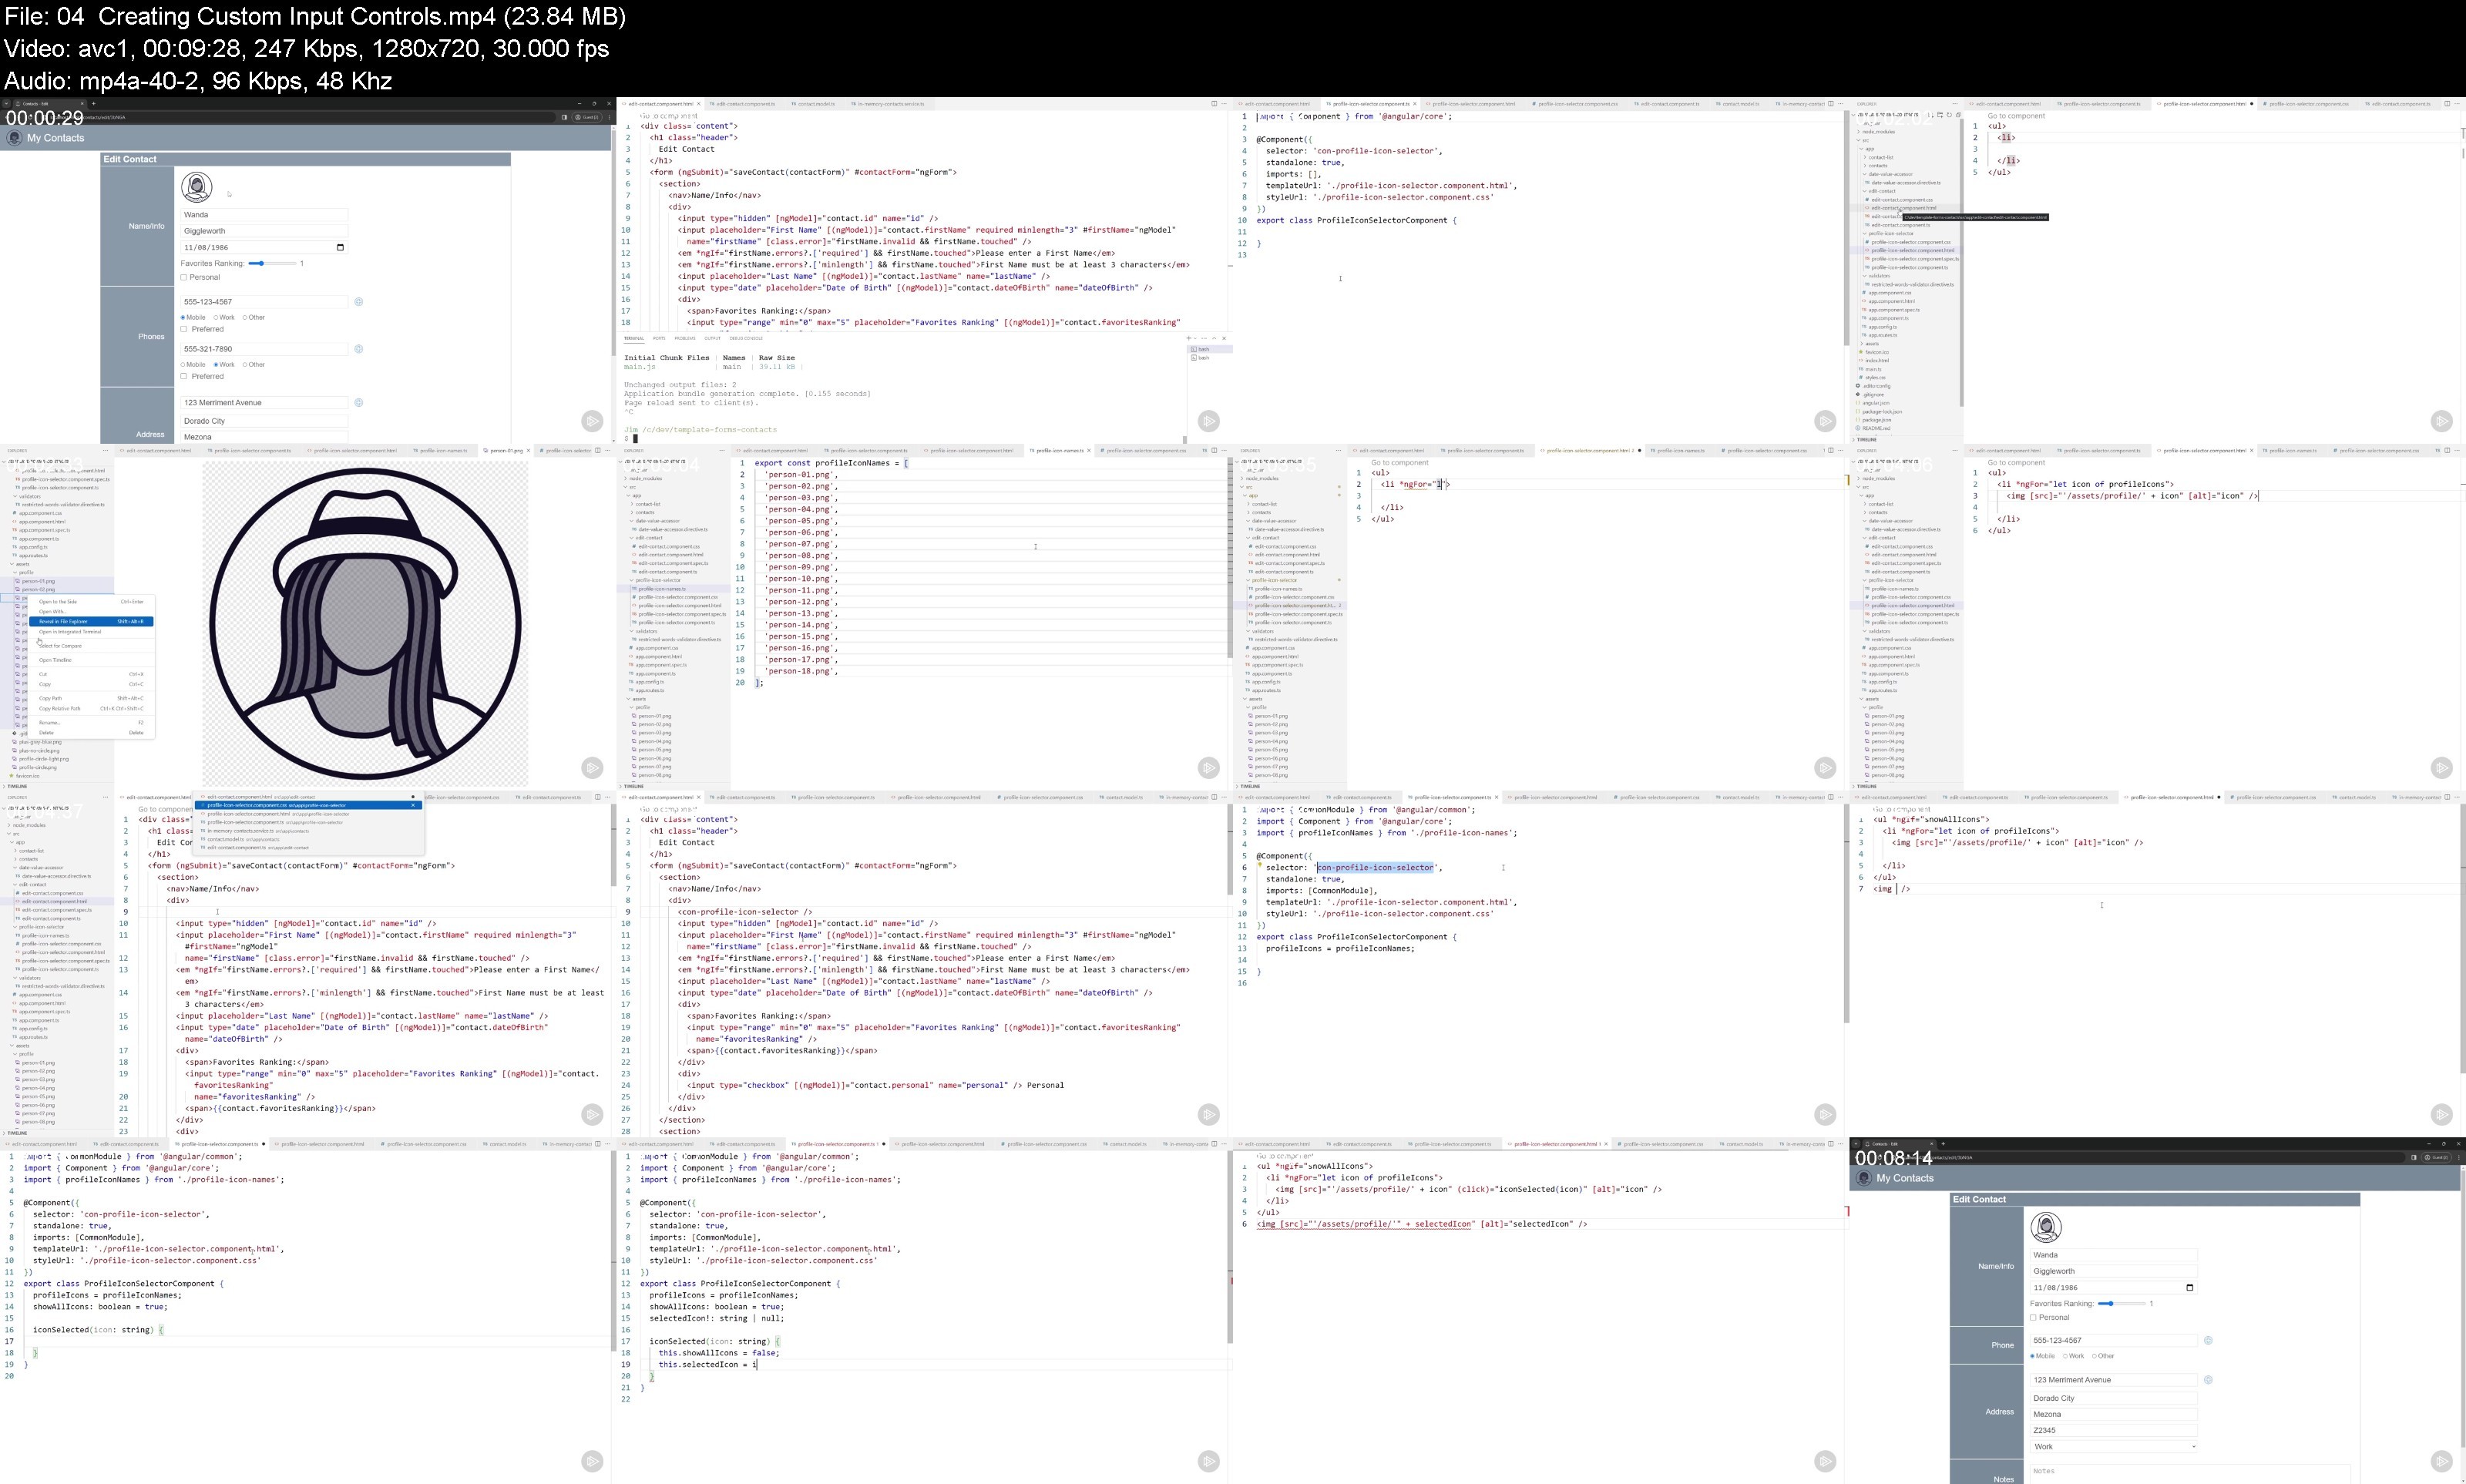The image size is (2466, 1484).
Task: Select Other radio under 555-321-7890 phone
Action: point(245,364)
